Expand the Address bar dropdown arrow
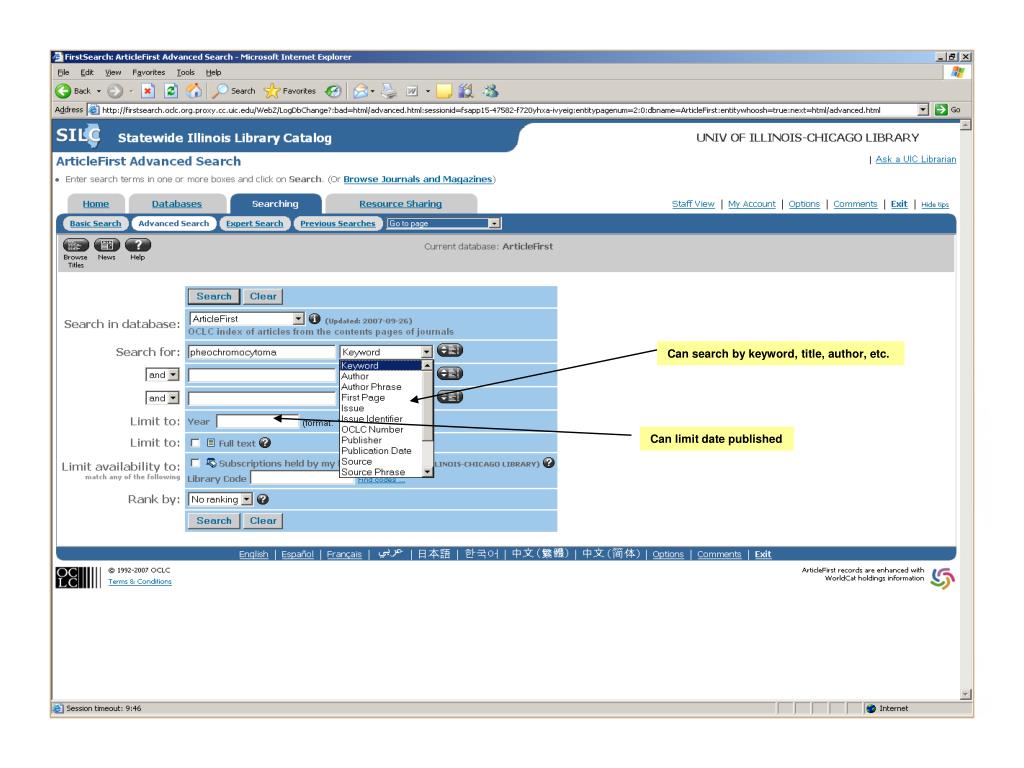 [x=923, y=110]
